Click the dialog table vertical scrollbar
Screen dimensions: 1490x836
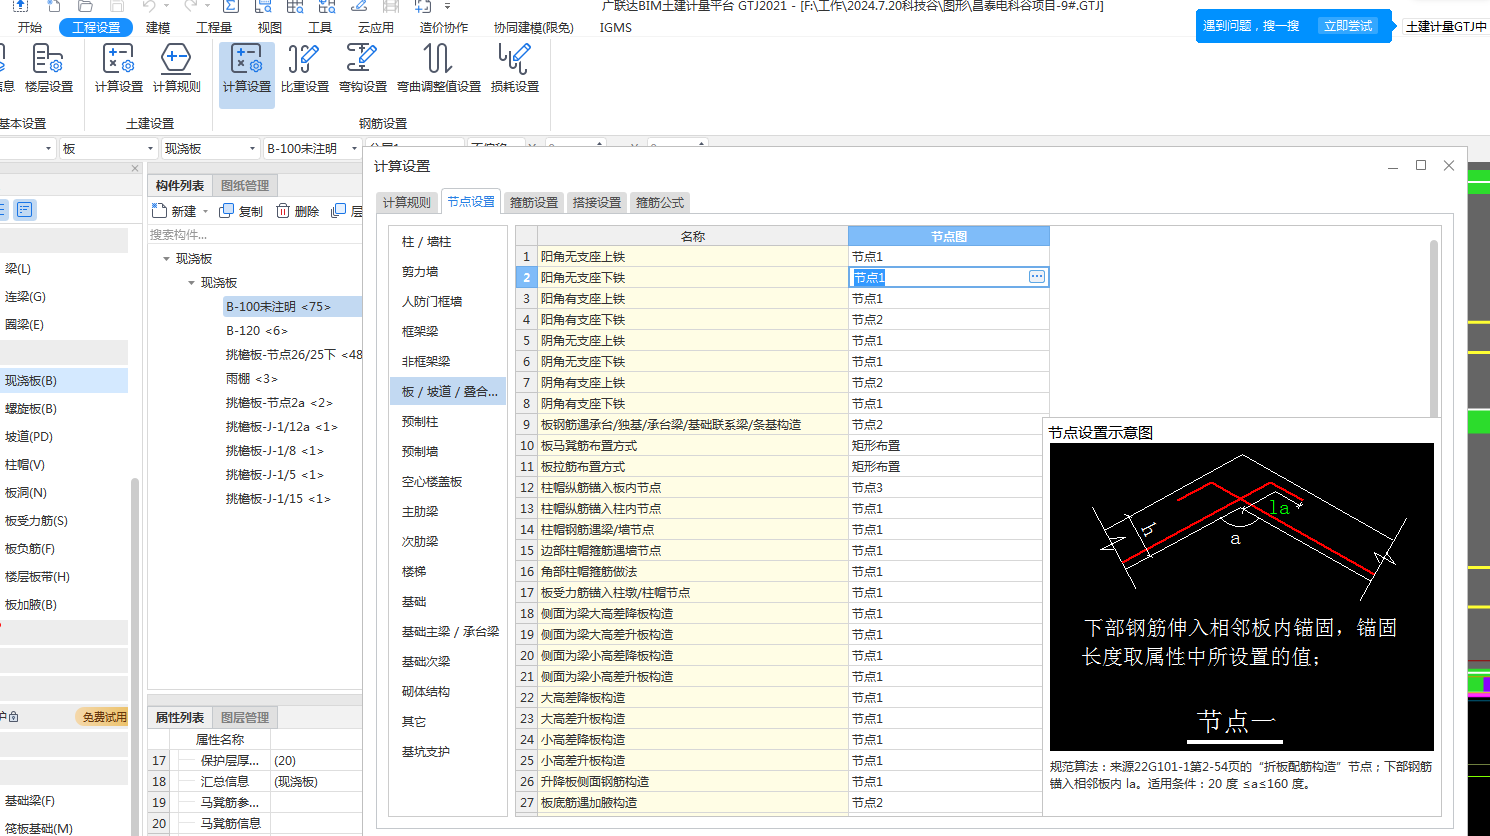(x=1434, y=330)
